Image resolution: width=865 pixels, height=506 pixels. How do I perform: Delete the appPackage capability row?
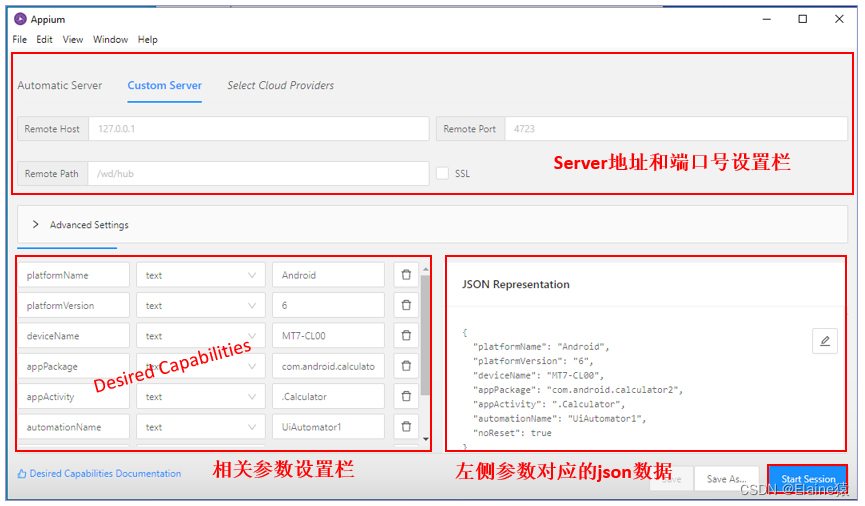click(406, 366)
